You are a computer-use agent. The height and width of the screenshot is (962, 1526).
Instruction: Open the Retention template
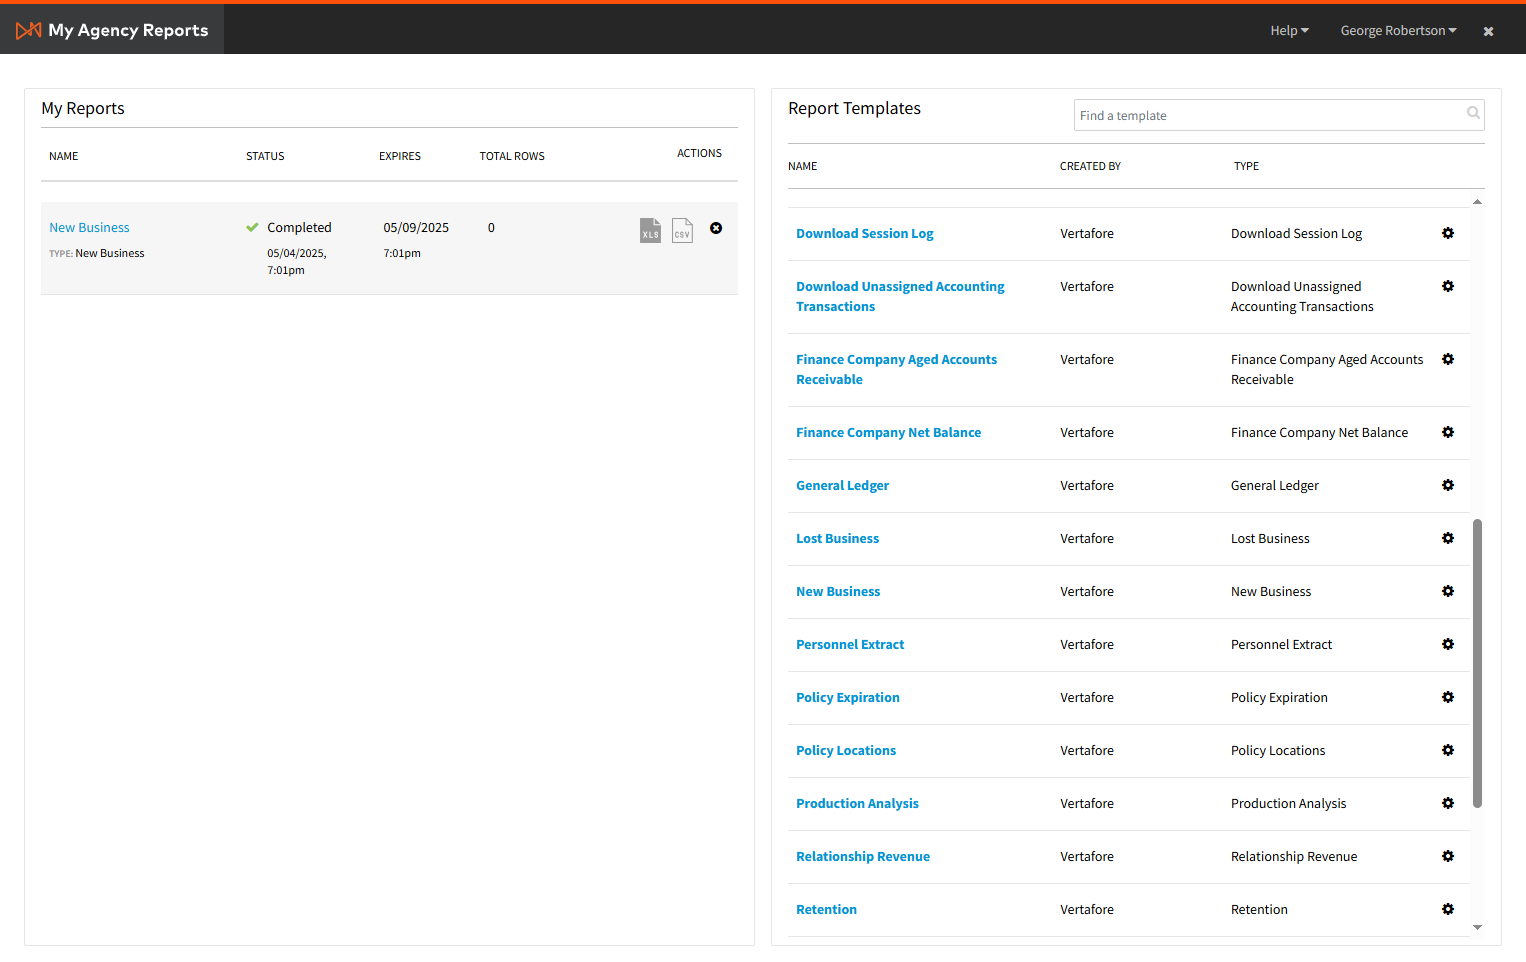click(826, 909)
